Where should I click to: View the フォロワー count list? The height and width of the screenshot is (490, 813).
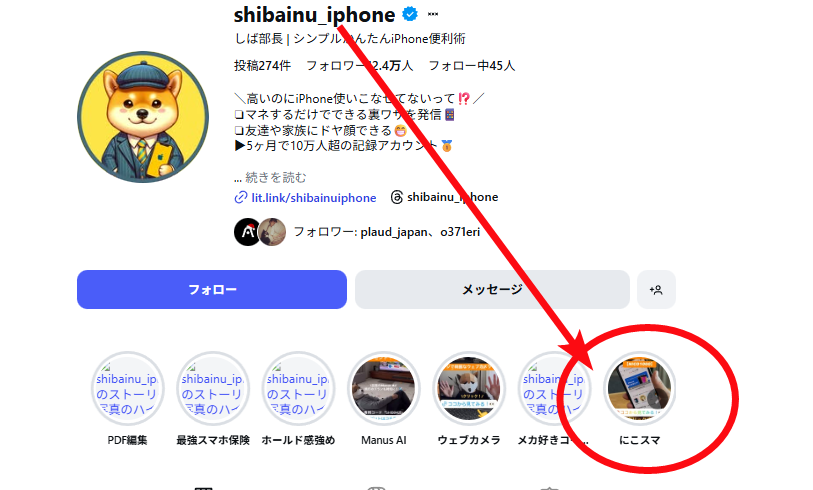click(360, 66)
